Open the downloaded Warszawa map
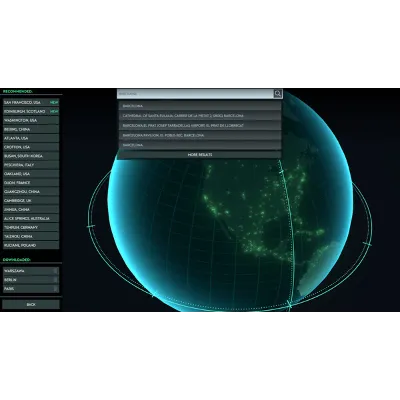Screen dimensions: 400x400 [28, 271]
